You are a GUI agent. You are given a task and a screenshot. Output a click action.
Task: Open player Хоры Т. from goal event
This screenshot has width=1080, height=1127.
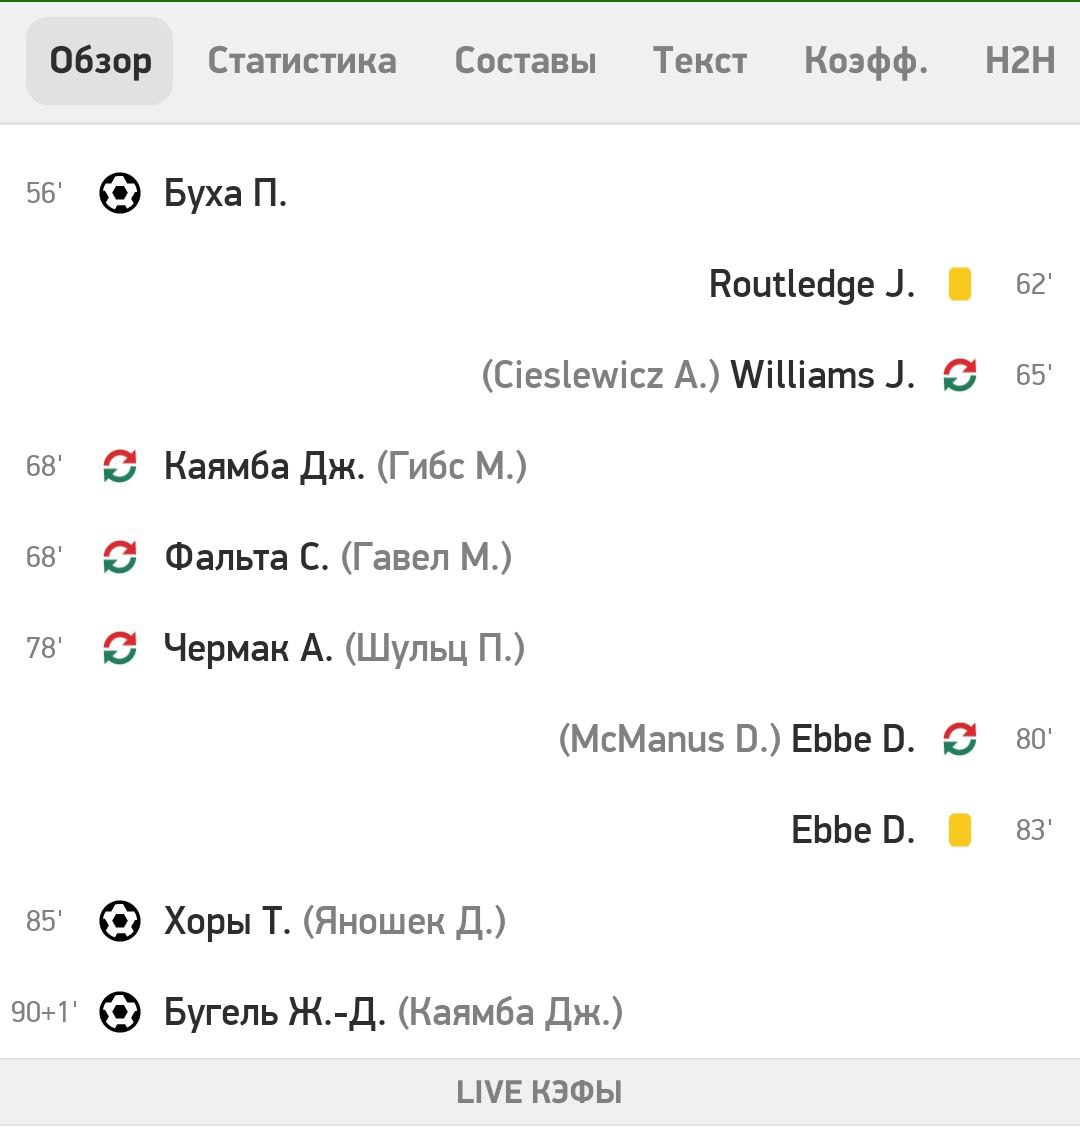point(227,921)
